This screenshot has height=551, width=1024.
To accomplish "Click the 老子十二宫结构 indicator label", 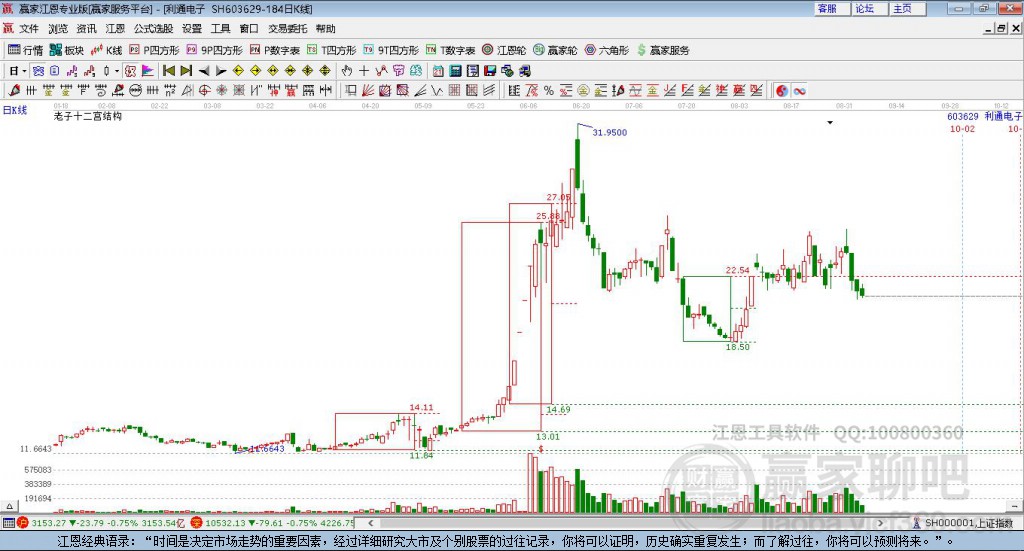I will tap(88, 116).
